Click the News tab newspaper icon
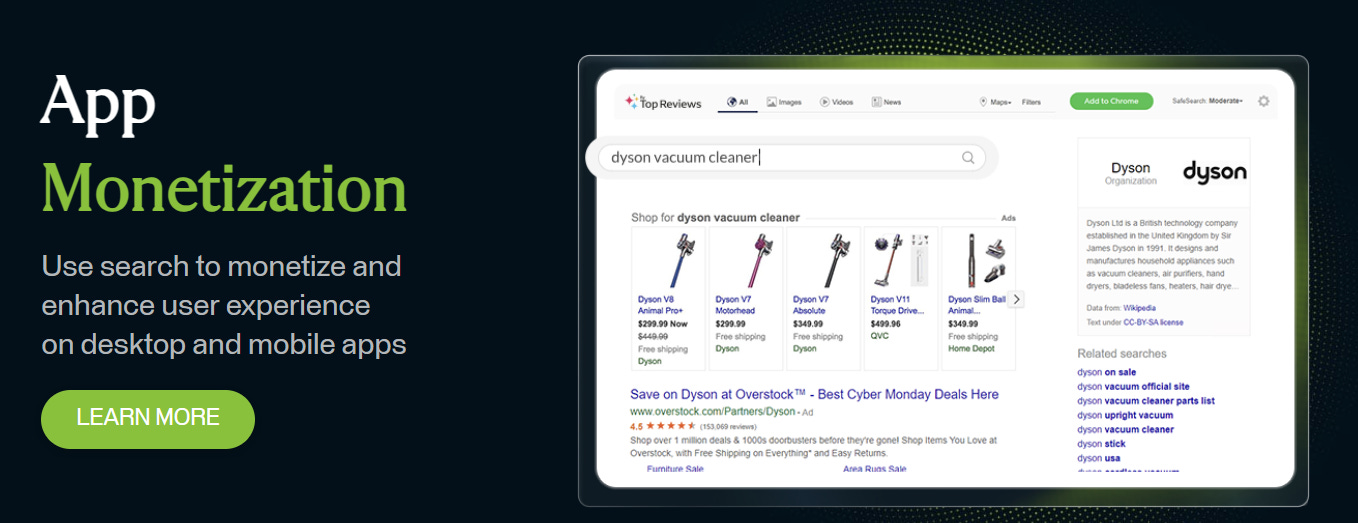The image size is (1358, 523). (876, 102)
